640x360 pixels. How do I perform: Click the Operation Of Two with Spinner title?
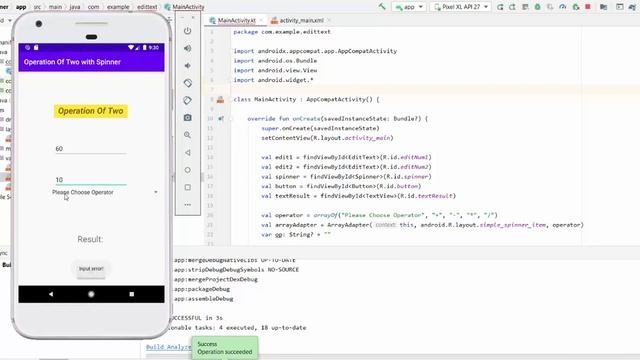(x=72, y=62)
